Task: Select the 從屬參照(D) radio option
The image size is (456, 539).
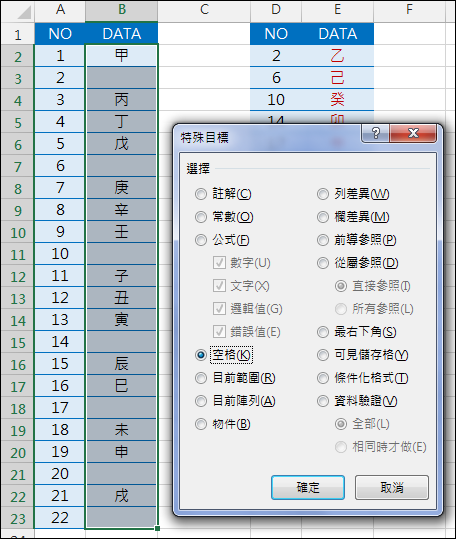Action: pos(323,263)
